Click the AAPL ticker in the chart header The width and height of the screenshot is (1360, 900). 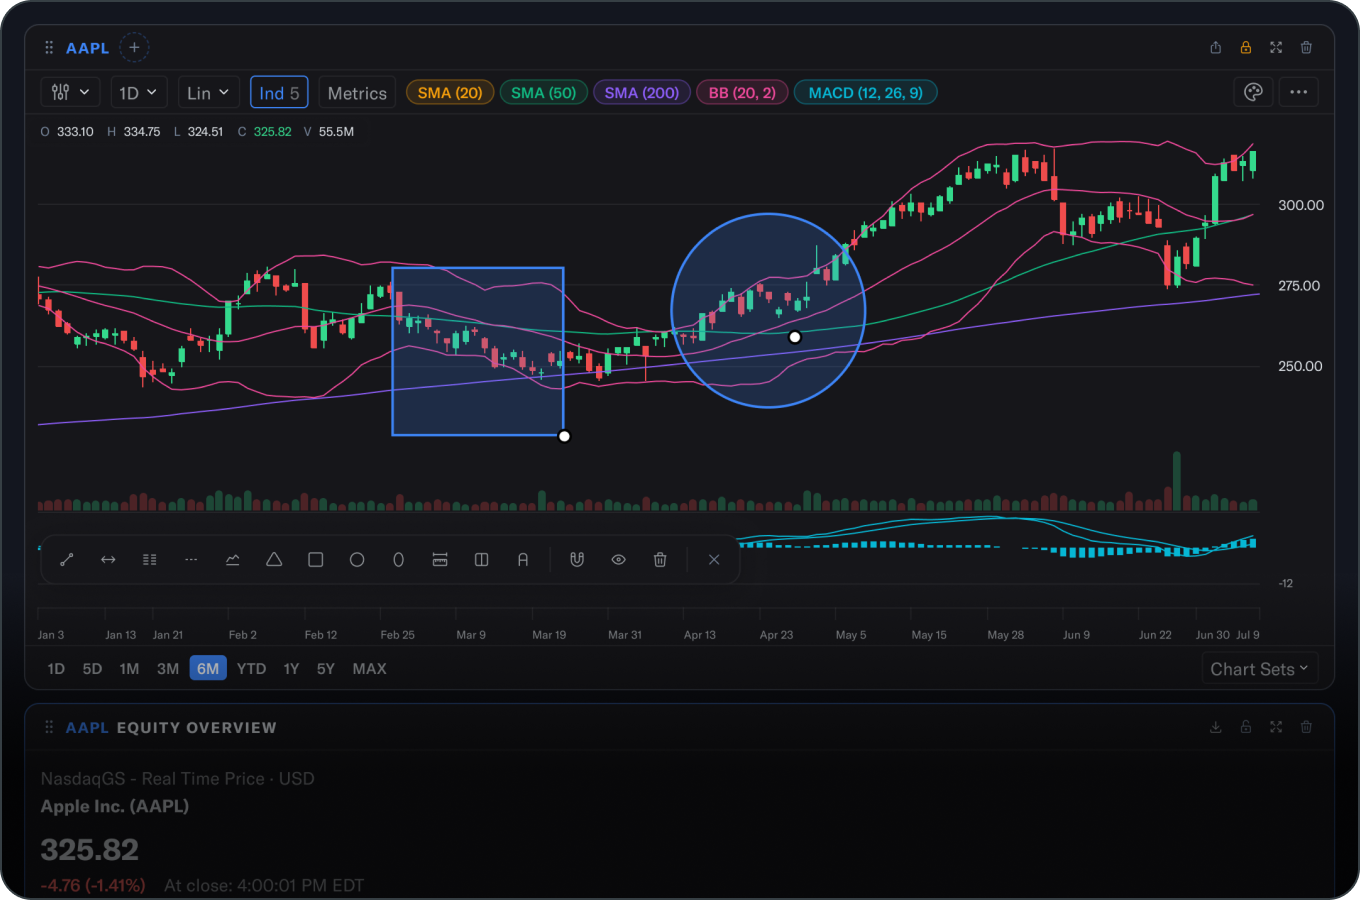pyautogui.click(x=88, y=48)
